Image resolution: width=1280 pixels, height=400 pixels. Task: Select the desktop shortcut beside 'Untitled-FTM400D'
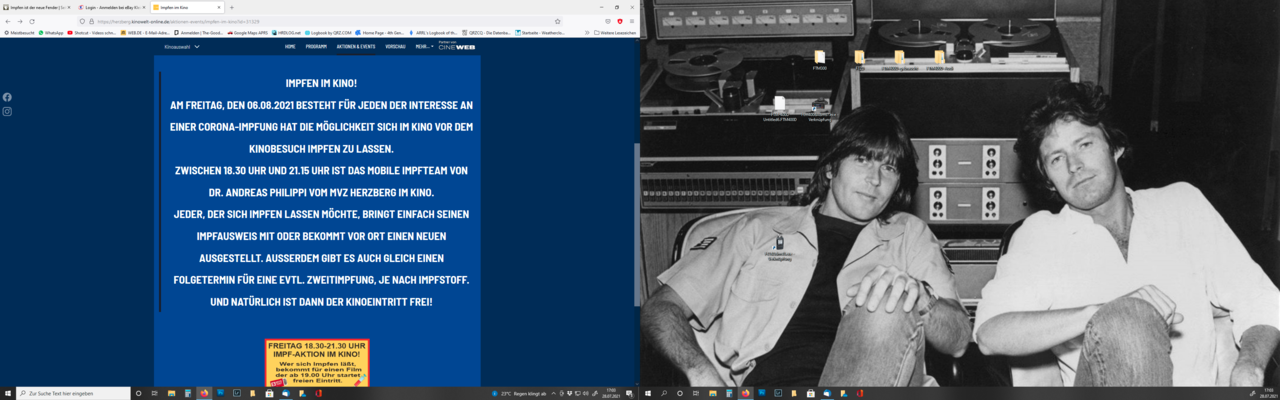[818, 111]
